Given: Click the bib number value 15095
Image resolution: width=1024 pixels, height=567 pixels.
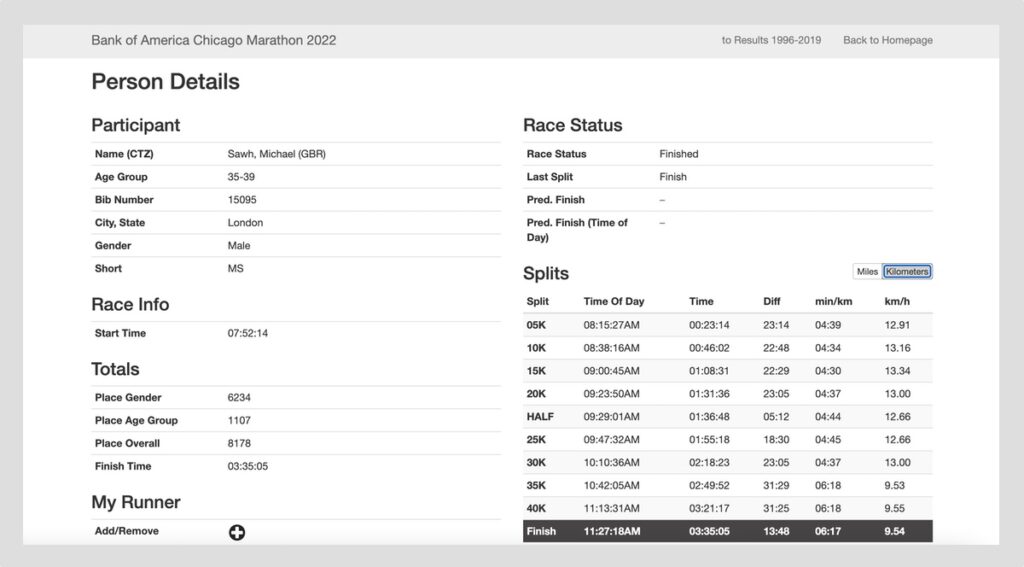Looking at the screenshot, I should (x=242, y=200).
